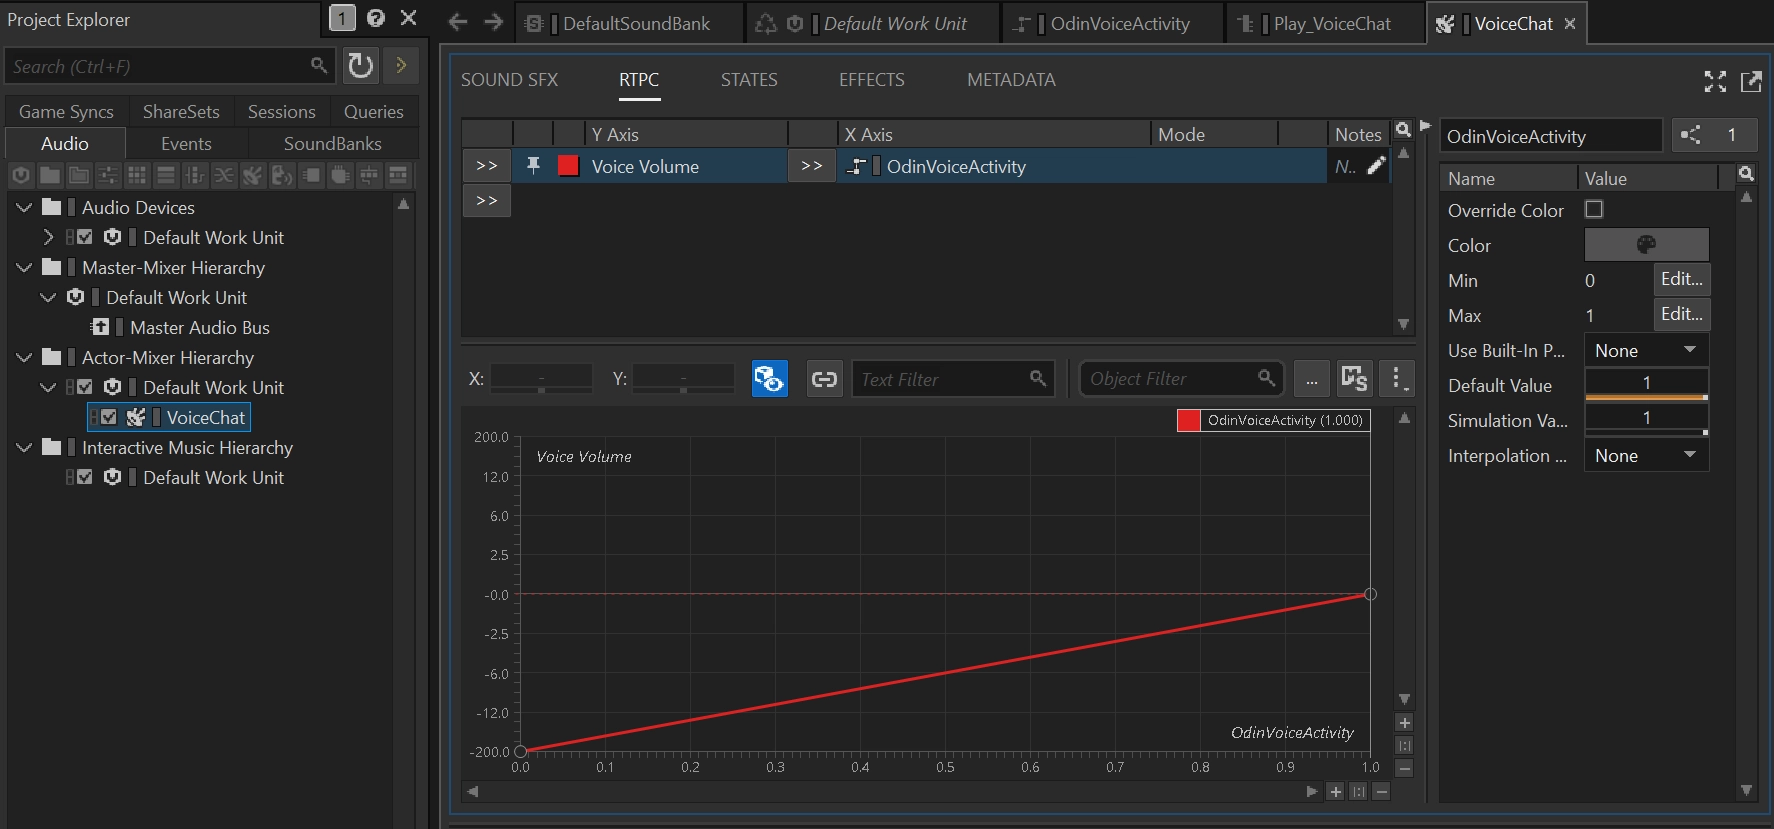Image resolution: width=1774 pixels, height=829 pixels.
Task: Collapse the Actor-Mixer Hierarchy folder
Action: 24,357
